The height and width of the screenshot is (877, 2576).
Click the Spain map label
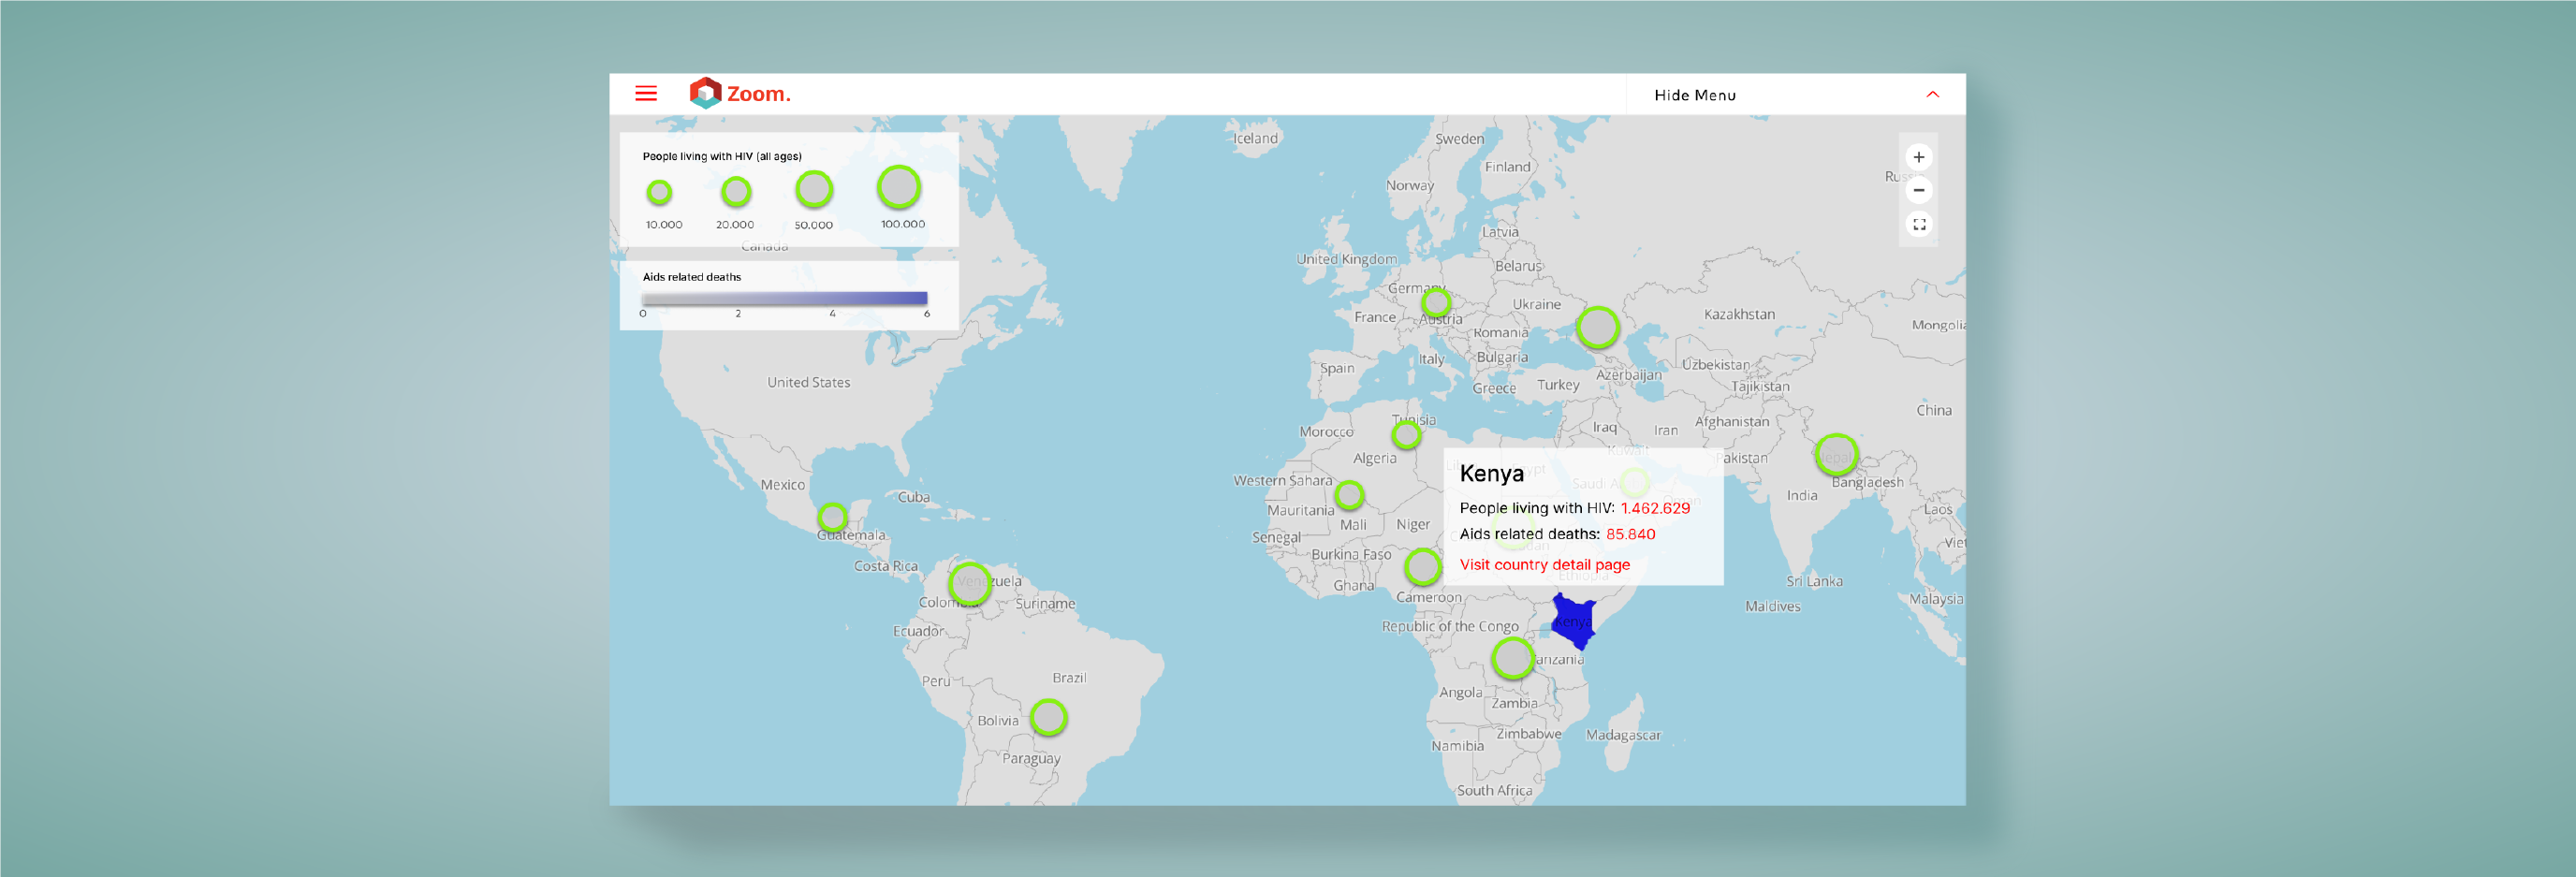tap(1337, 368)
